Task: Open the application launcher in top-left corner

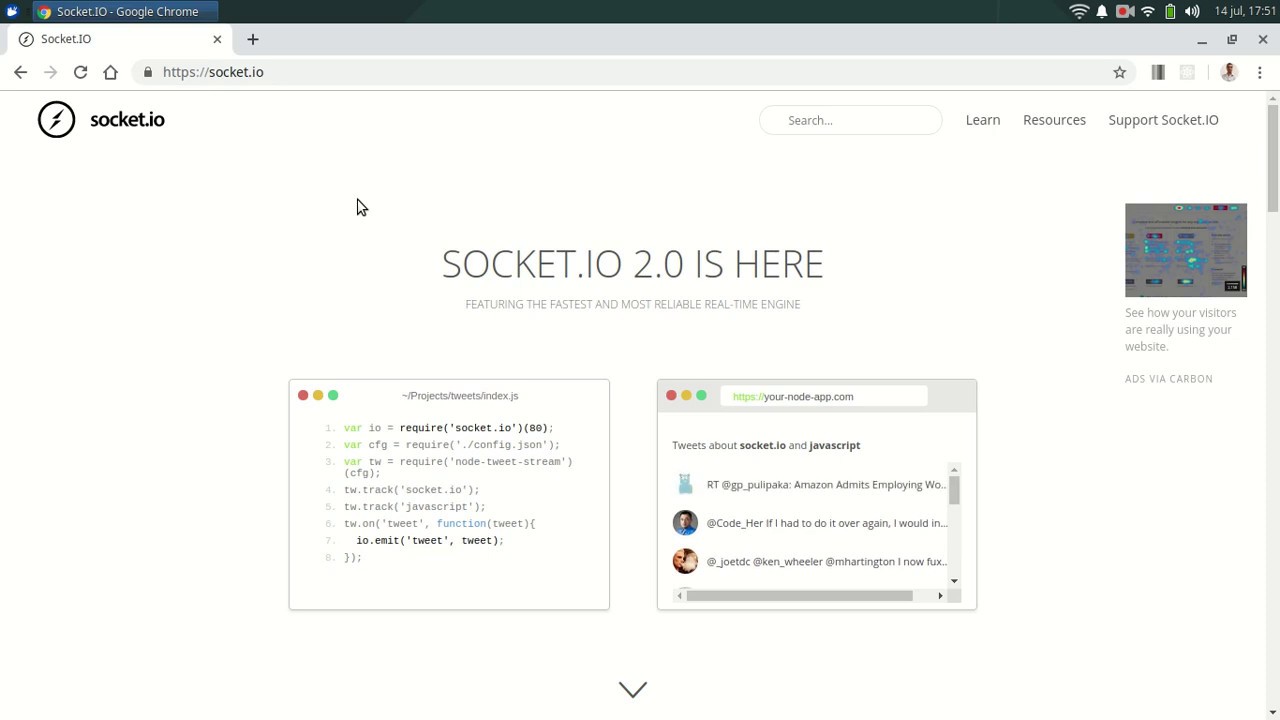Action: point(12,11)
